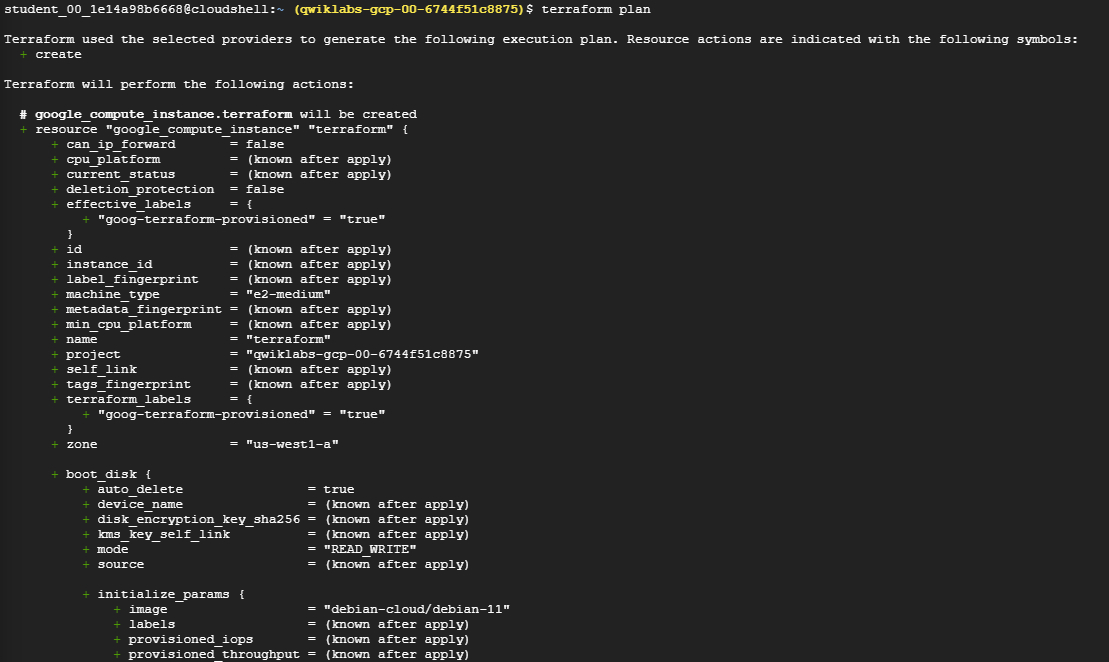Click the 'device_name' attribute
This screenshot has height=662, width=1109.
[x=140, y=504]
